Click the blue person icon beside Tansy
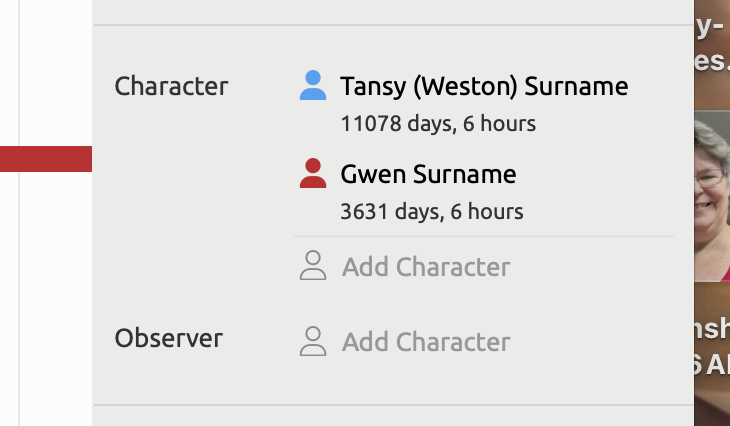The height and width of the screenshot is (426, 730). coord(313,86)
